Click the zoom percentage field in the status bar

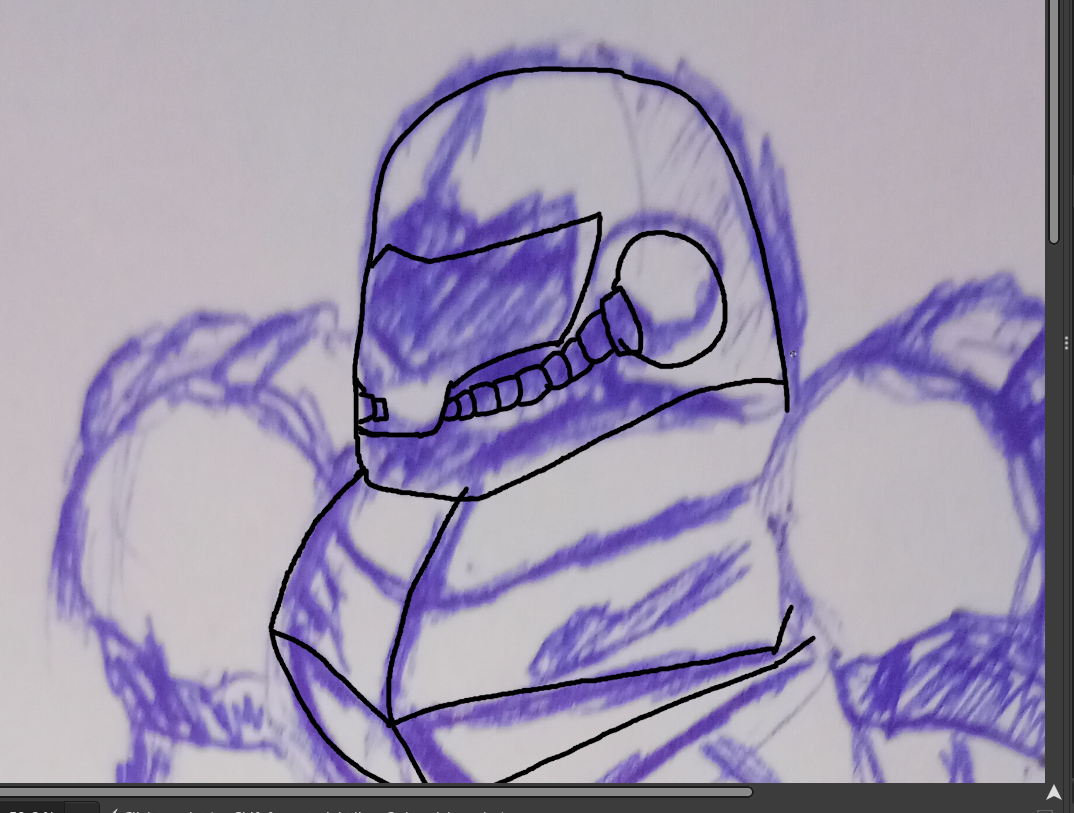tap(32, 809)
